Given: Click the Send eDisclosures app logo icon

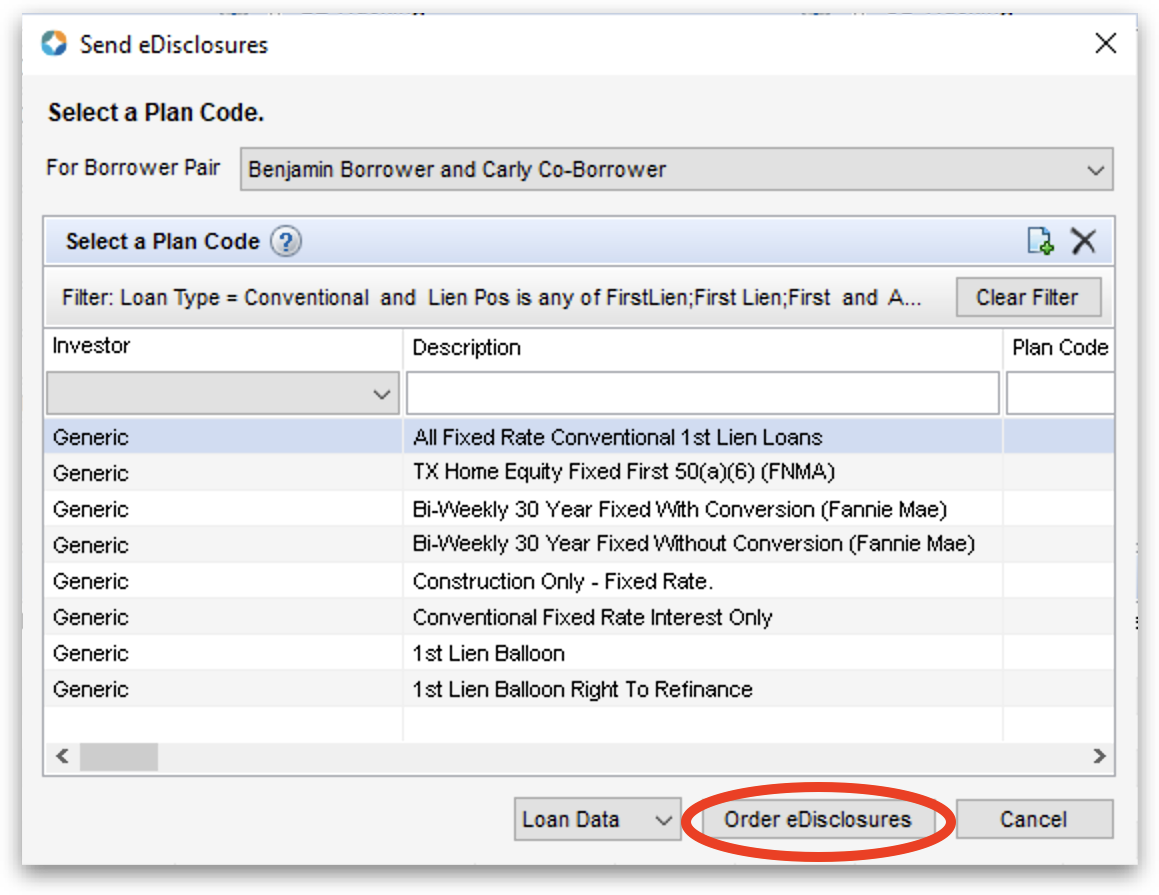Looking at the screenshot, I should pos(54,44).
